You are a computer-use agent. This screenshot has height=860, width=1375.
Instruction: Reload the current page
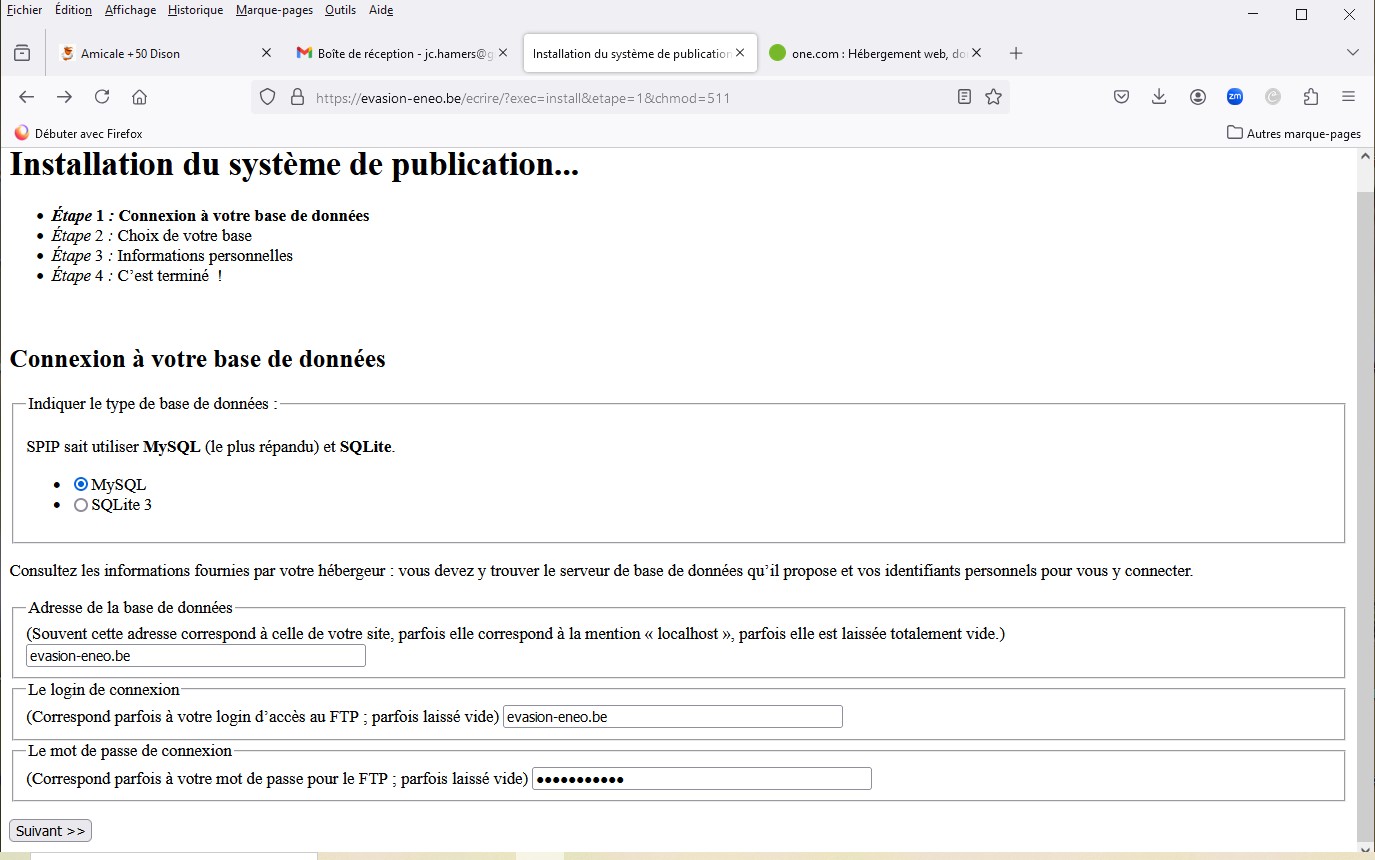click(102, 97)
